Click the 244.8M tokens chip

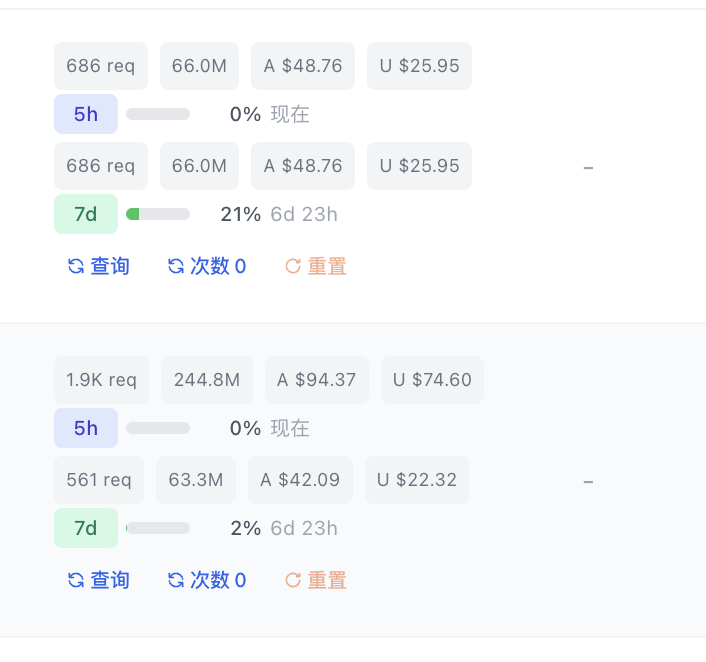click(x=207, y=380)
